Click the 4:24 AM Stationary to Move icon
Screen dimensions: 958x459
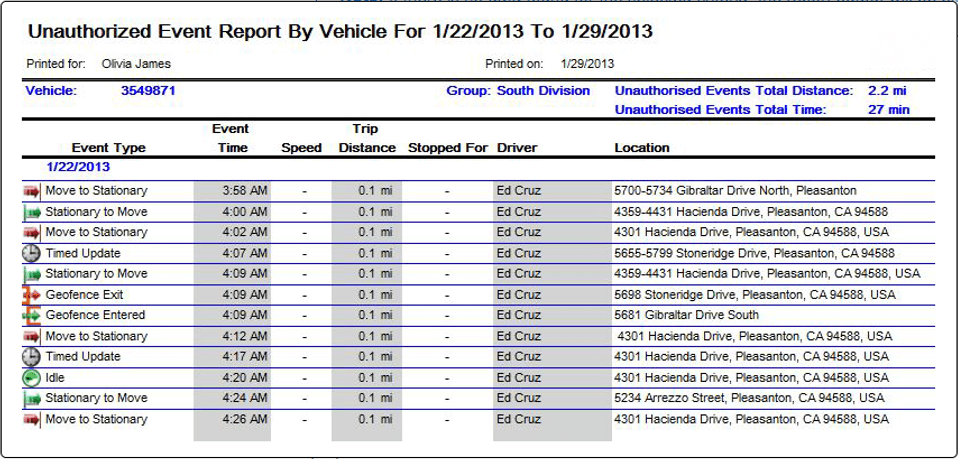32,398
